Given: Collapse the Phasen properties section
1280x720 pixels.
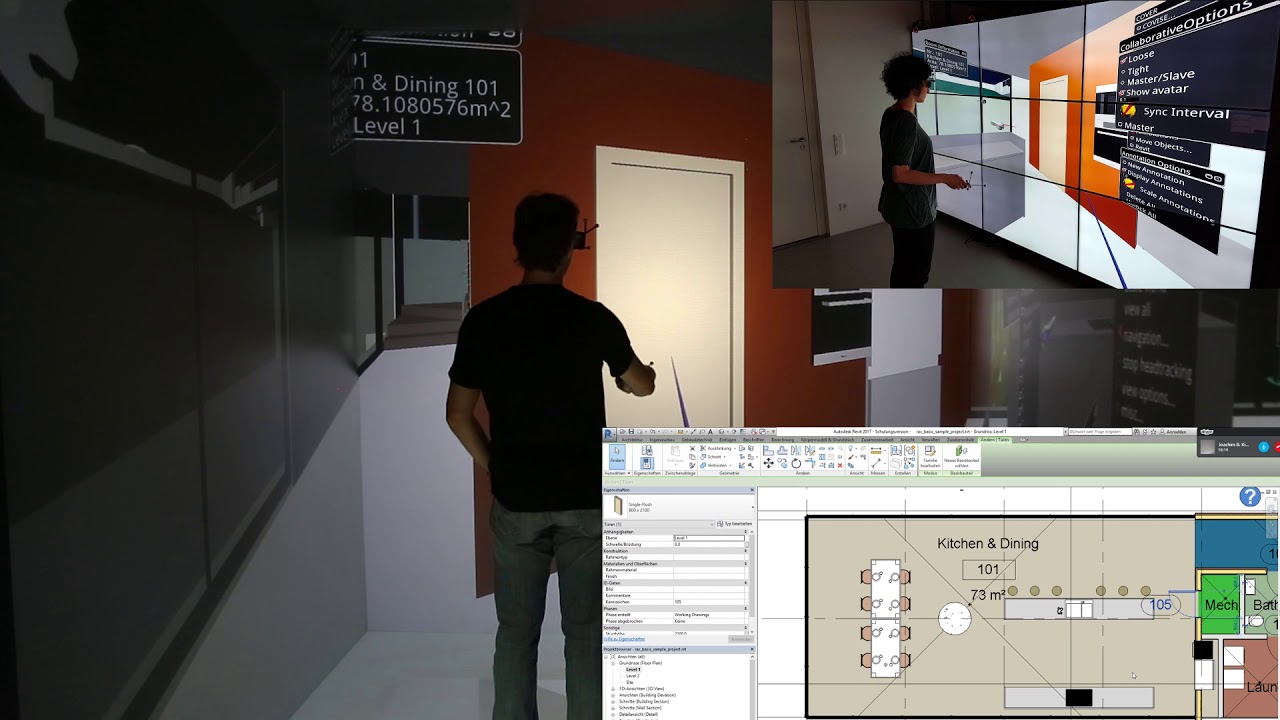Looking at the screenshot, I should [746, 608].
